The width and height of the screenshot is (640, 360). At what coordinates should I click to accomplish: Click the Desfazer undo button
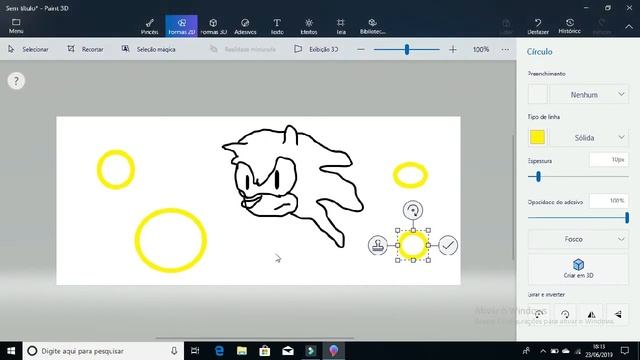[x=538, y=26]
